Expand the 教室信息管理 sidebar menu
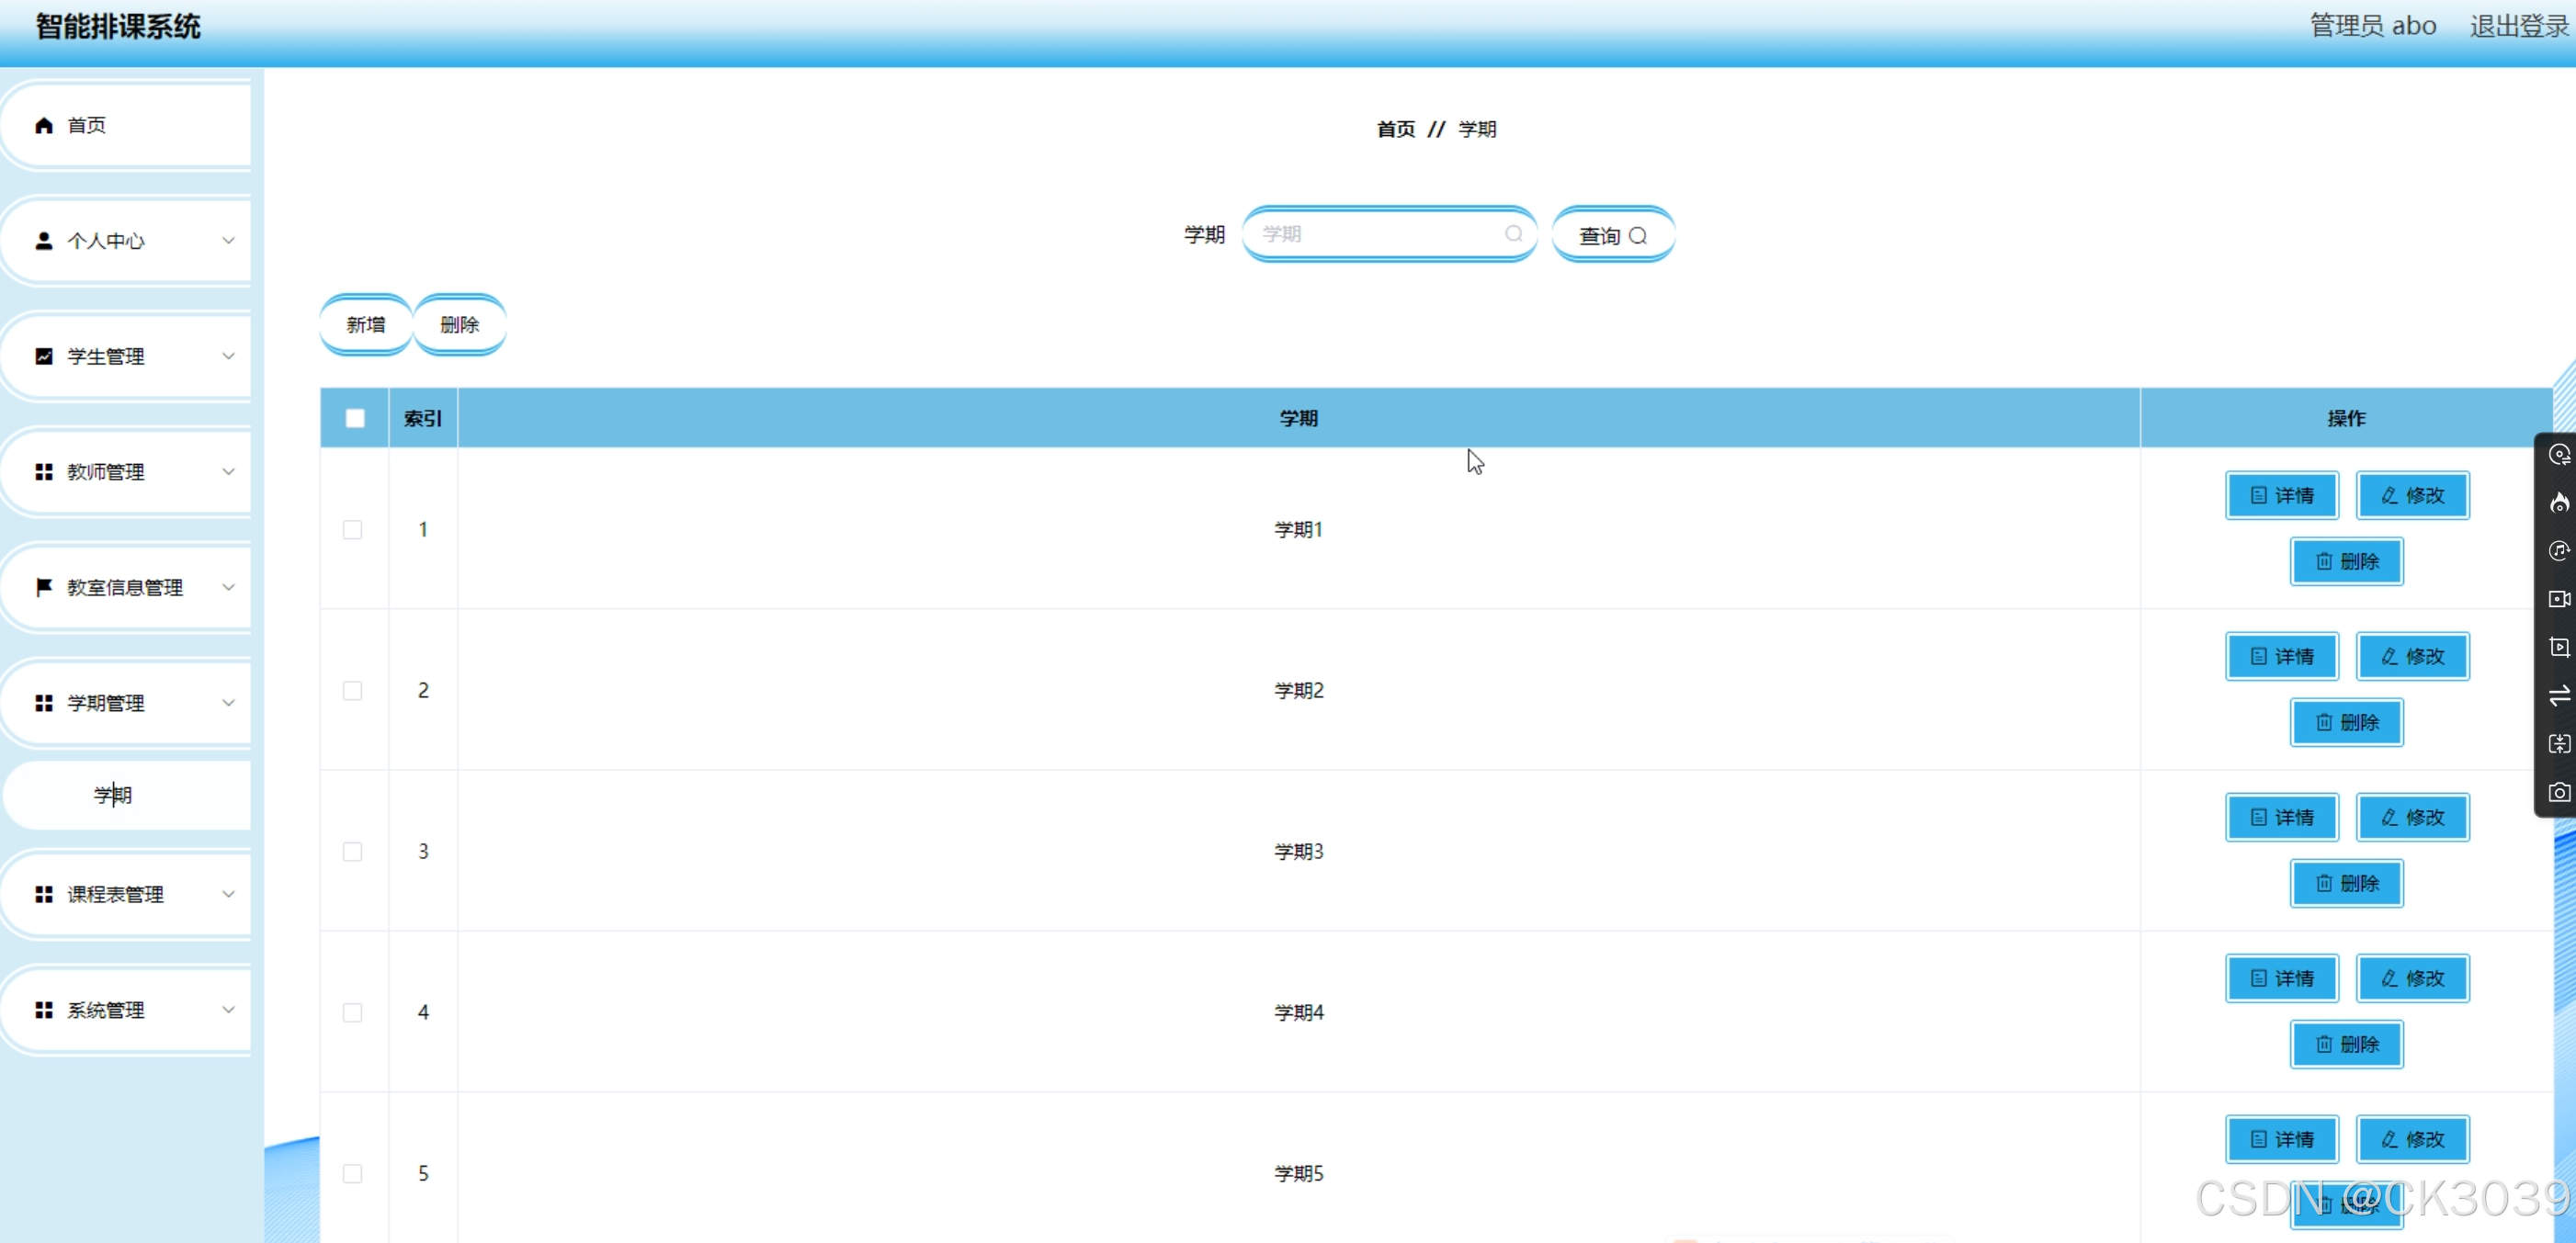 126,587
